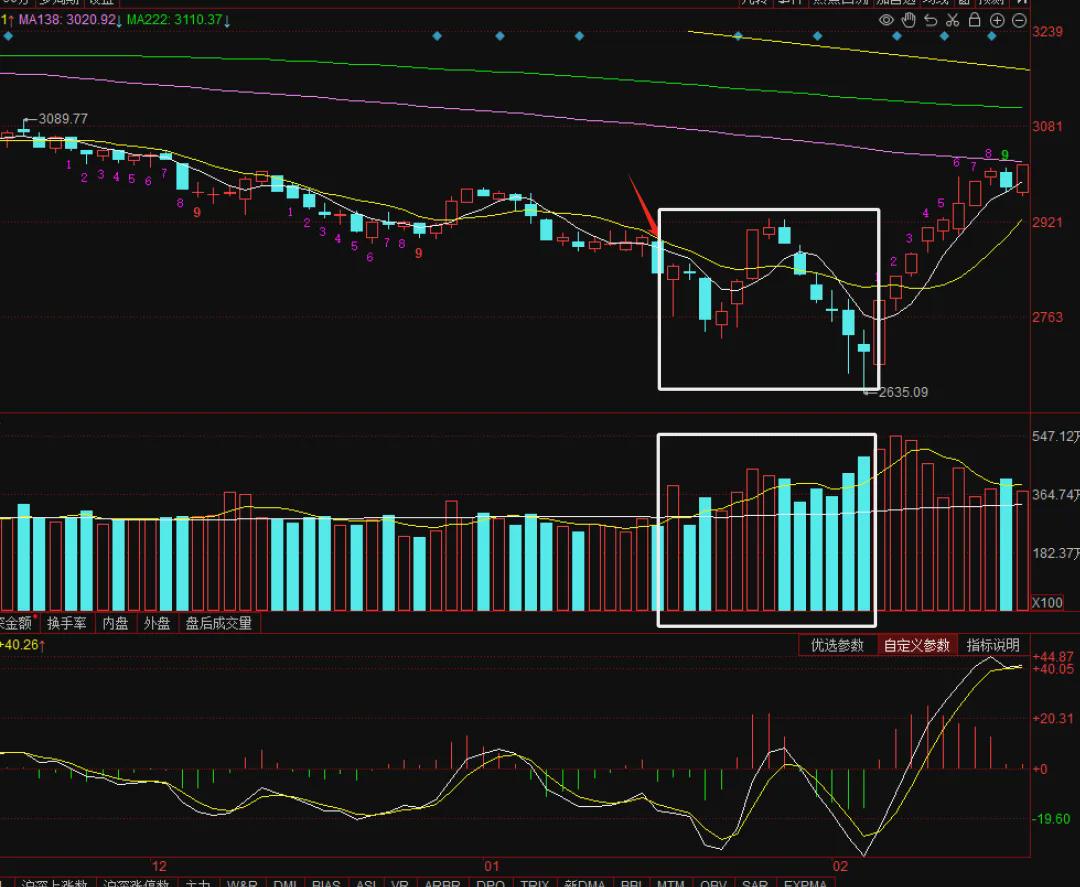Switch to the 外盘 tab
1080x887 pixels.
coord(156,623)
